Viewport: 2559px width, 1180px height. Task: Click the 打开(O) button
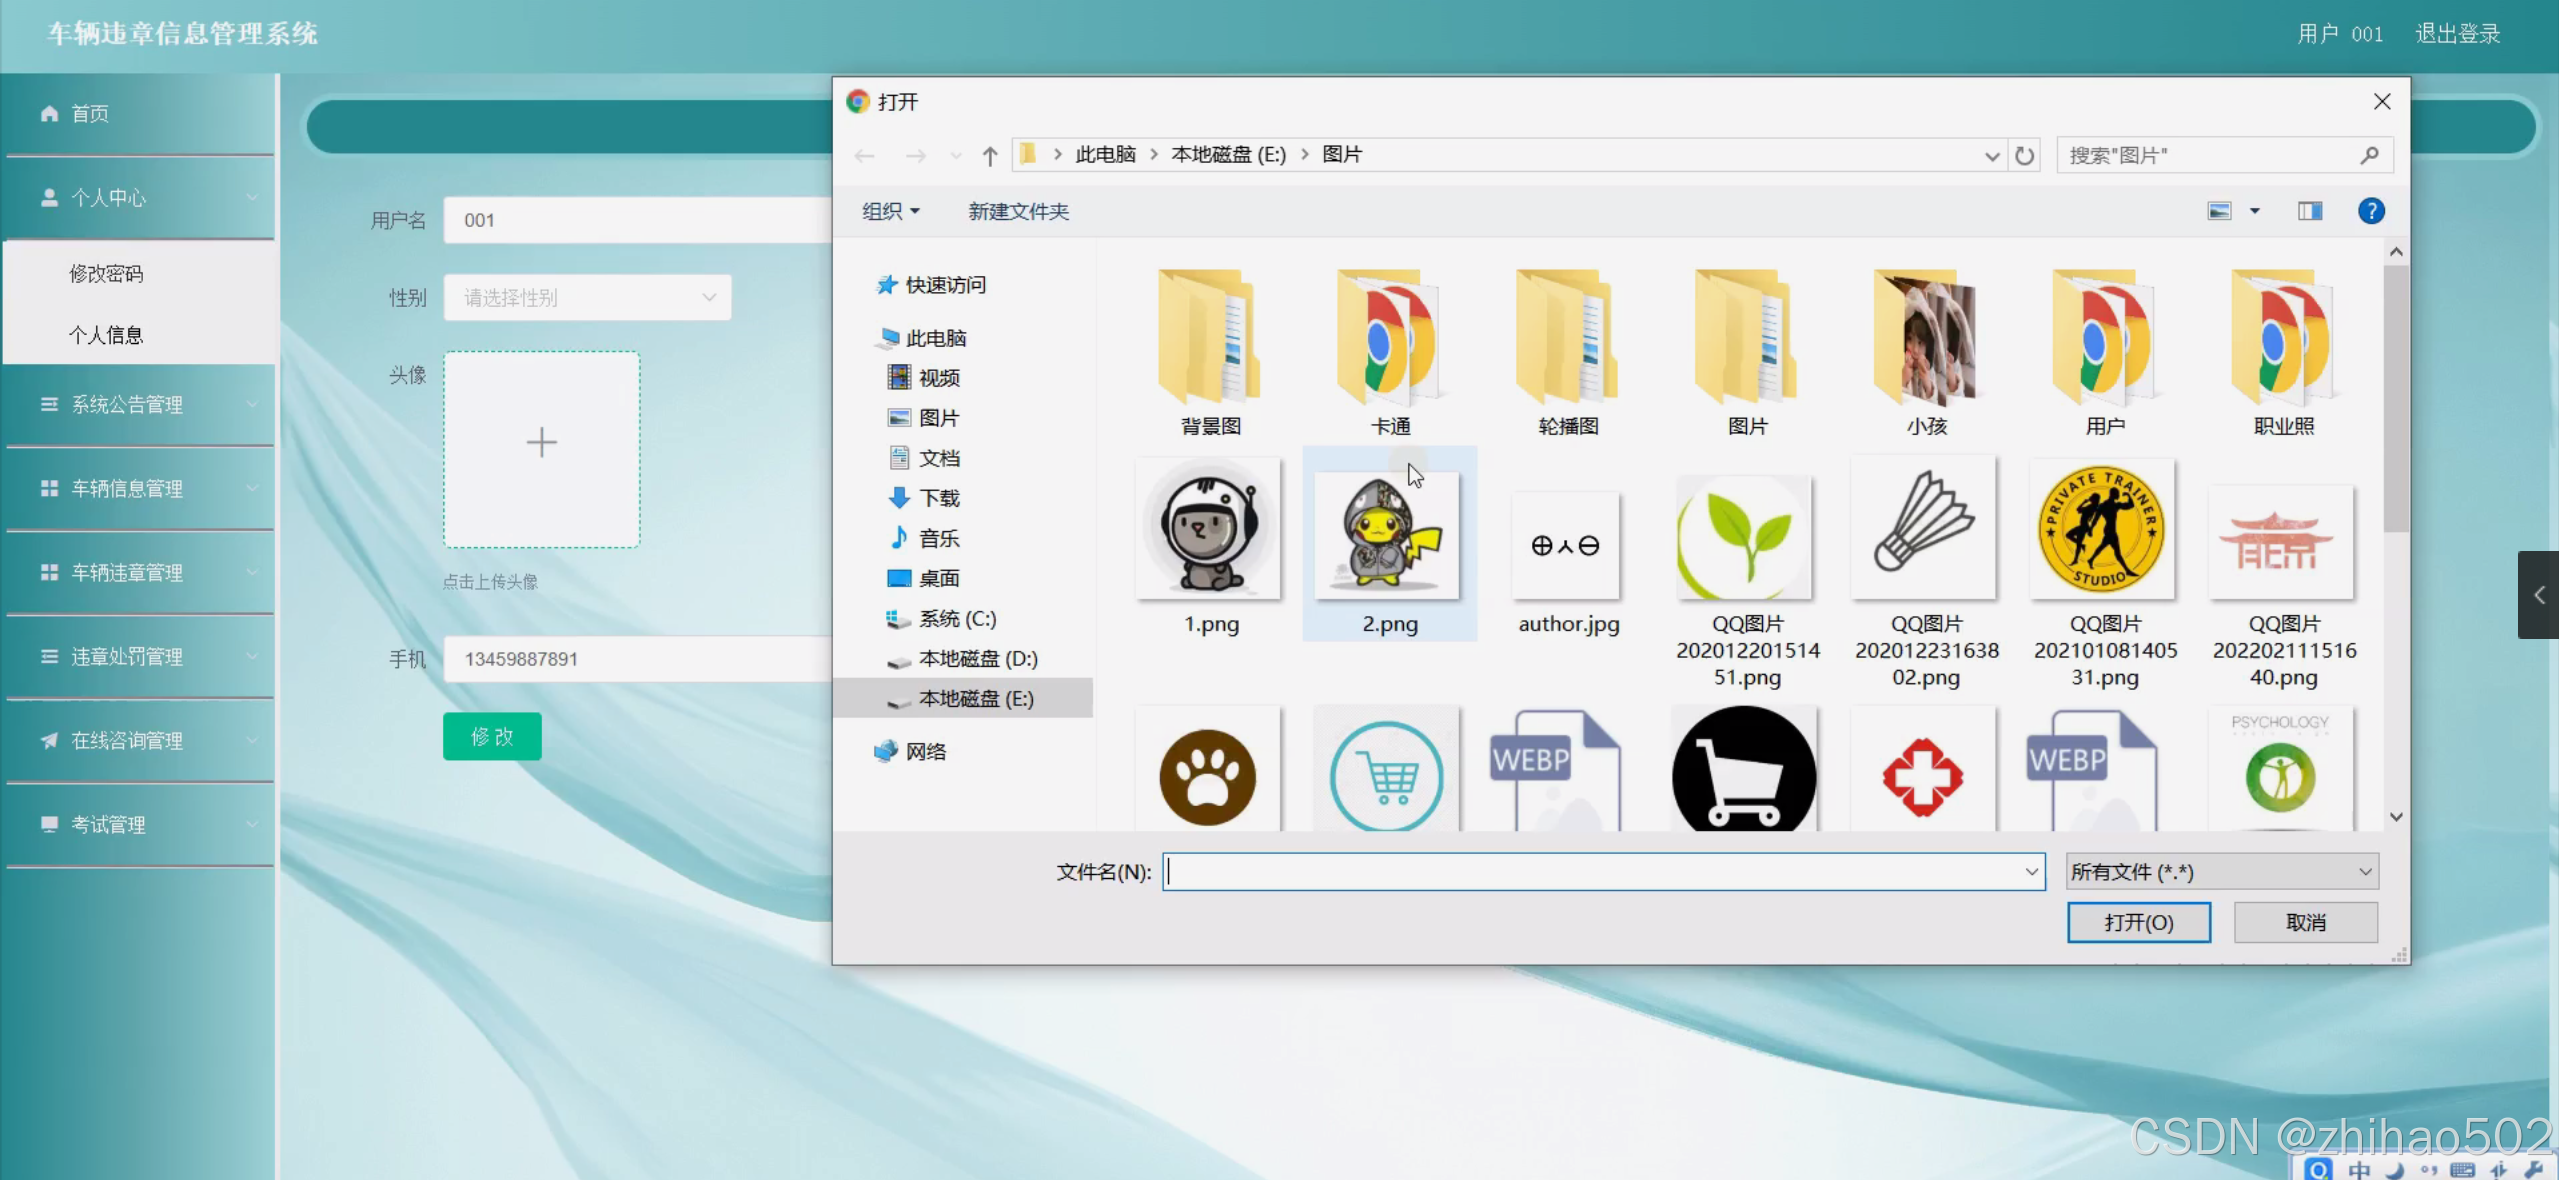(2138, 922)
